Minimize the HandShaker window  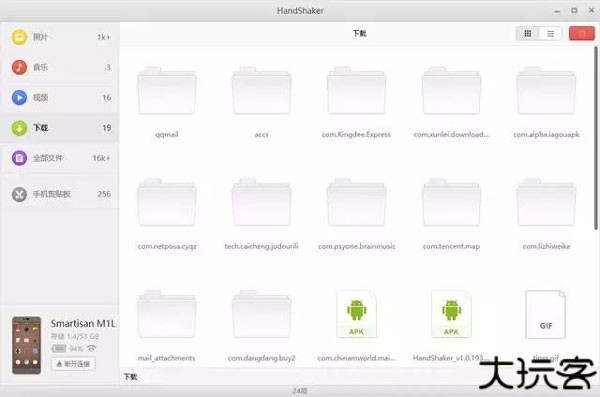[x=557, y=11]
